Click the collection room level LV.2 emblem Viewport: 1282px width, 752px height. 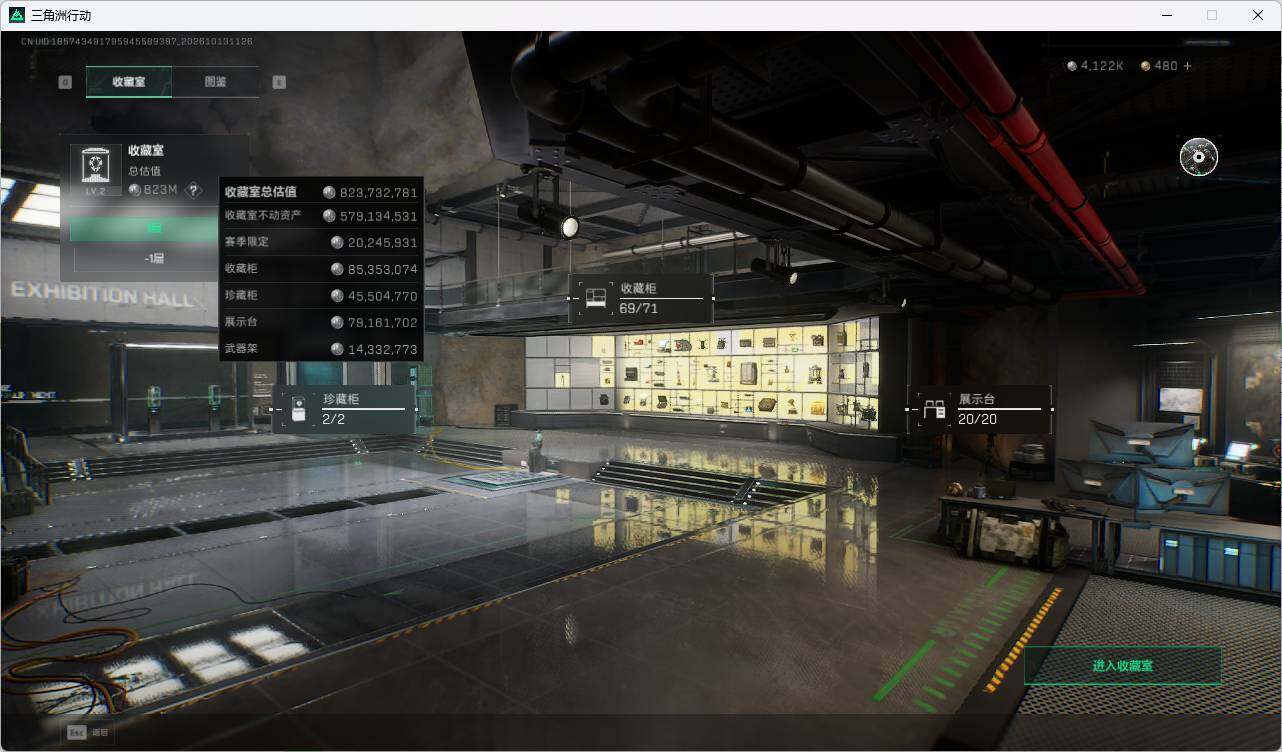(95, 169)
